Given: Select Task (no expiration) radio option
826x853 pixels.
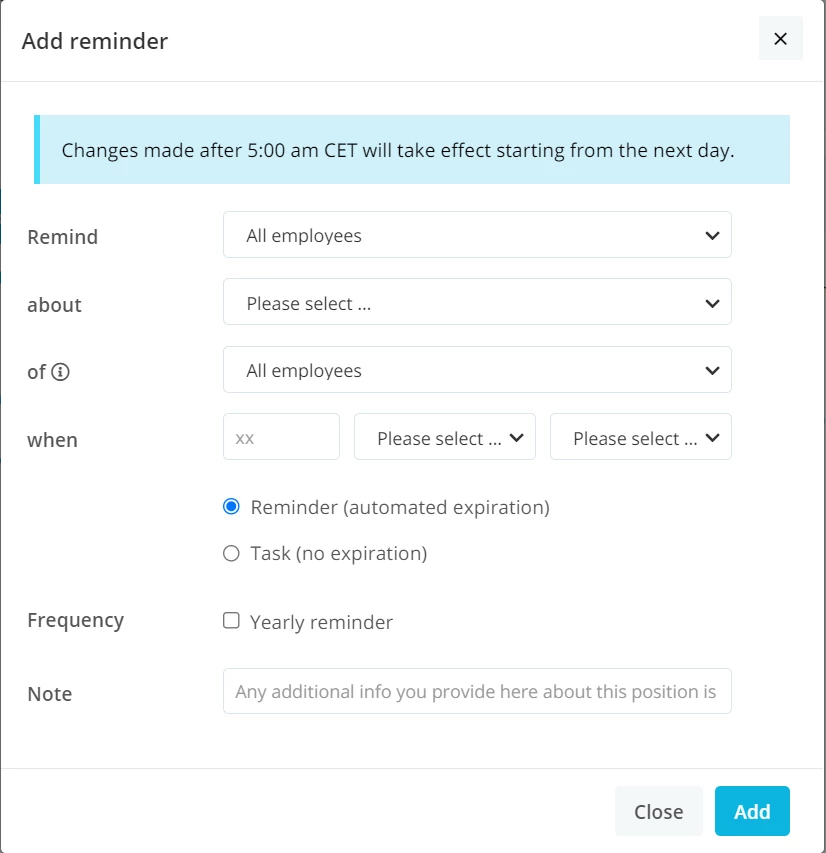Looking at the screenshot, I should pos(231,553).
